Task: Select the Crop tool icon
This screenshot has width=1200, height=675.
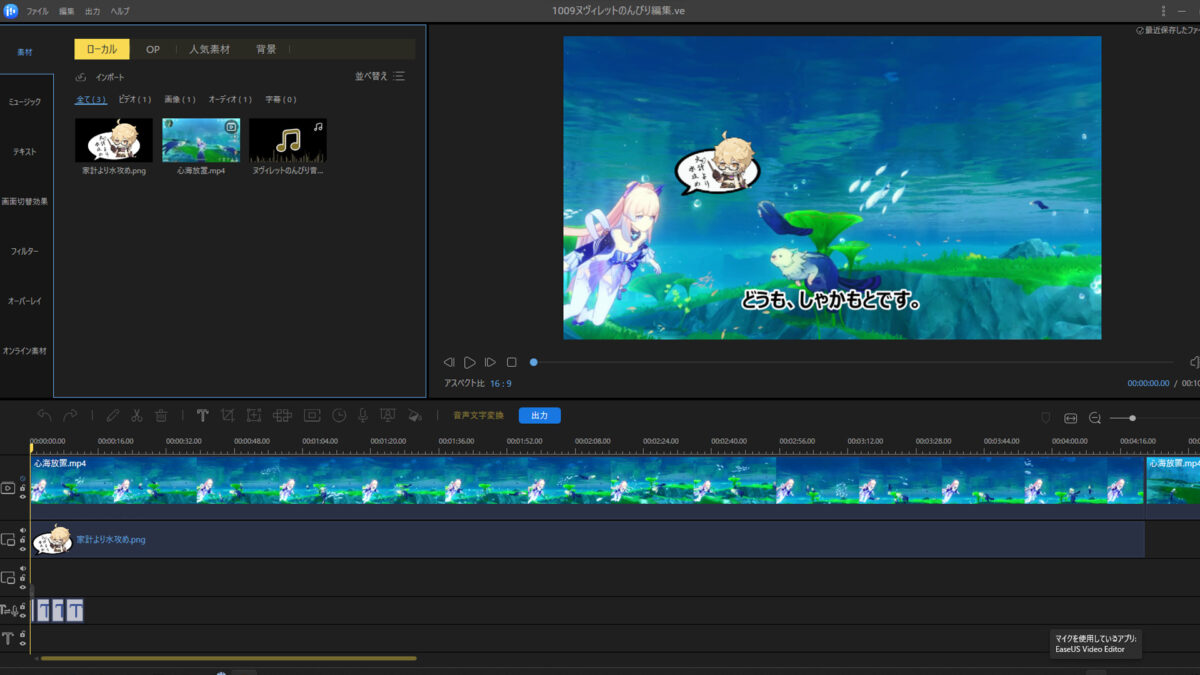Action: click(228, 415)
